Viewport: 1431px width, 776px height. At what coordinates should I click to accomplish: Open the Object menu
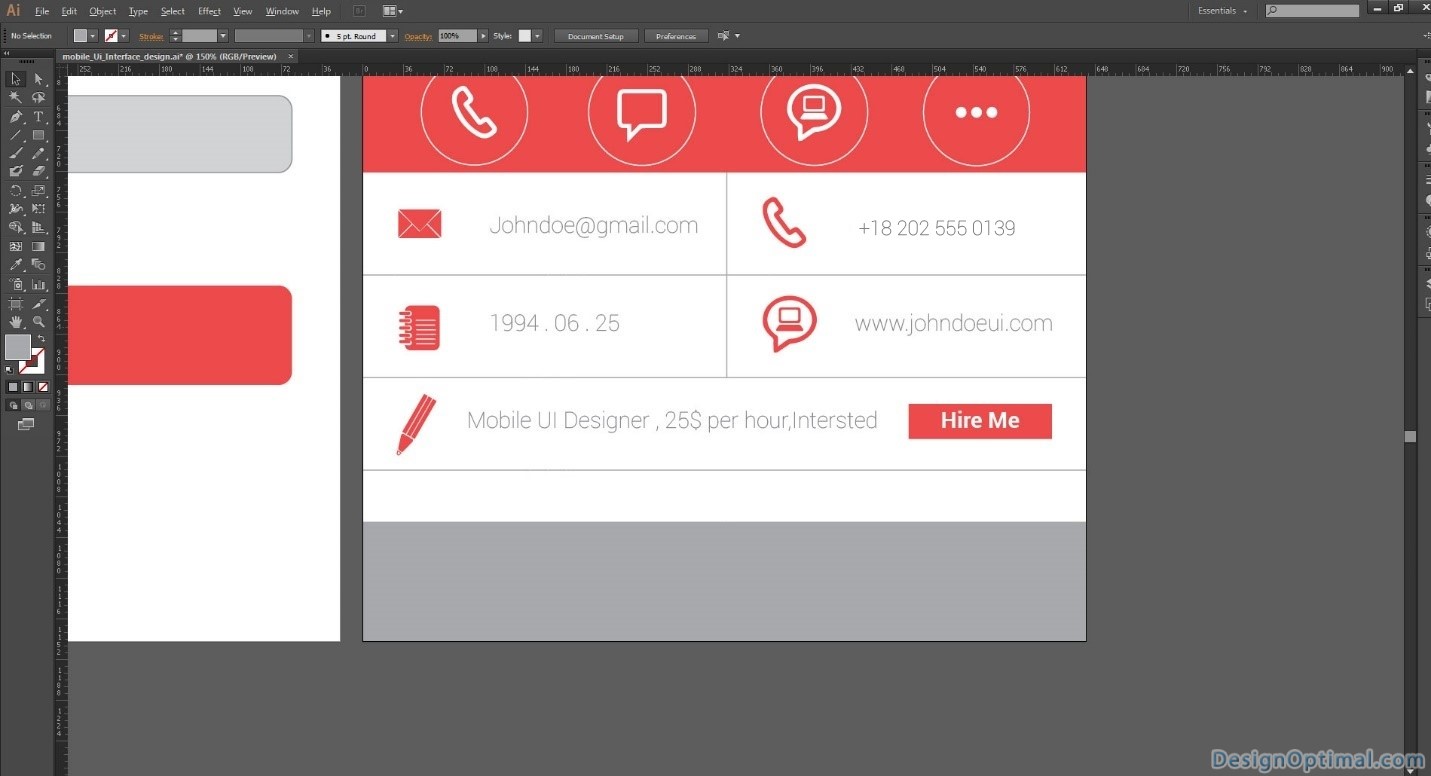tap(103, 11)
